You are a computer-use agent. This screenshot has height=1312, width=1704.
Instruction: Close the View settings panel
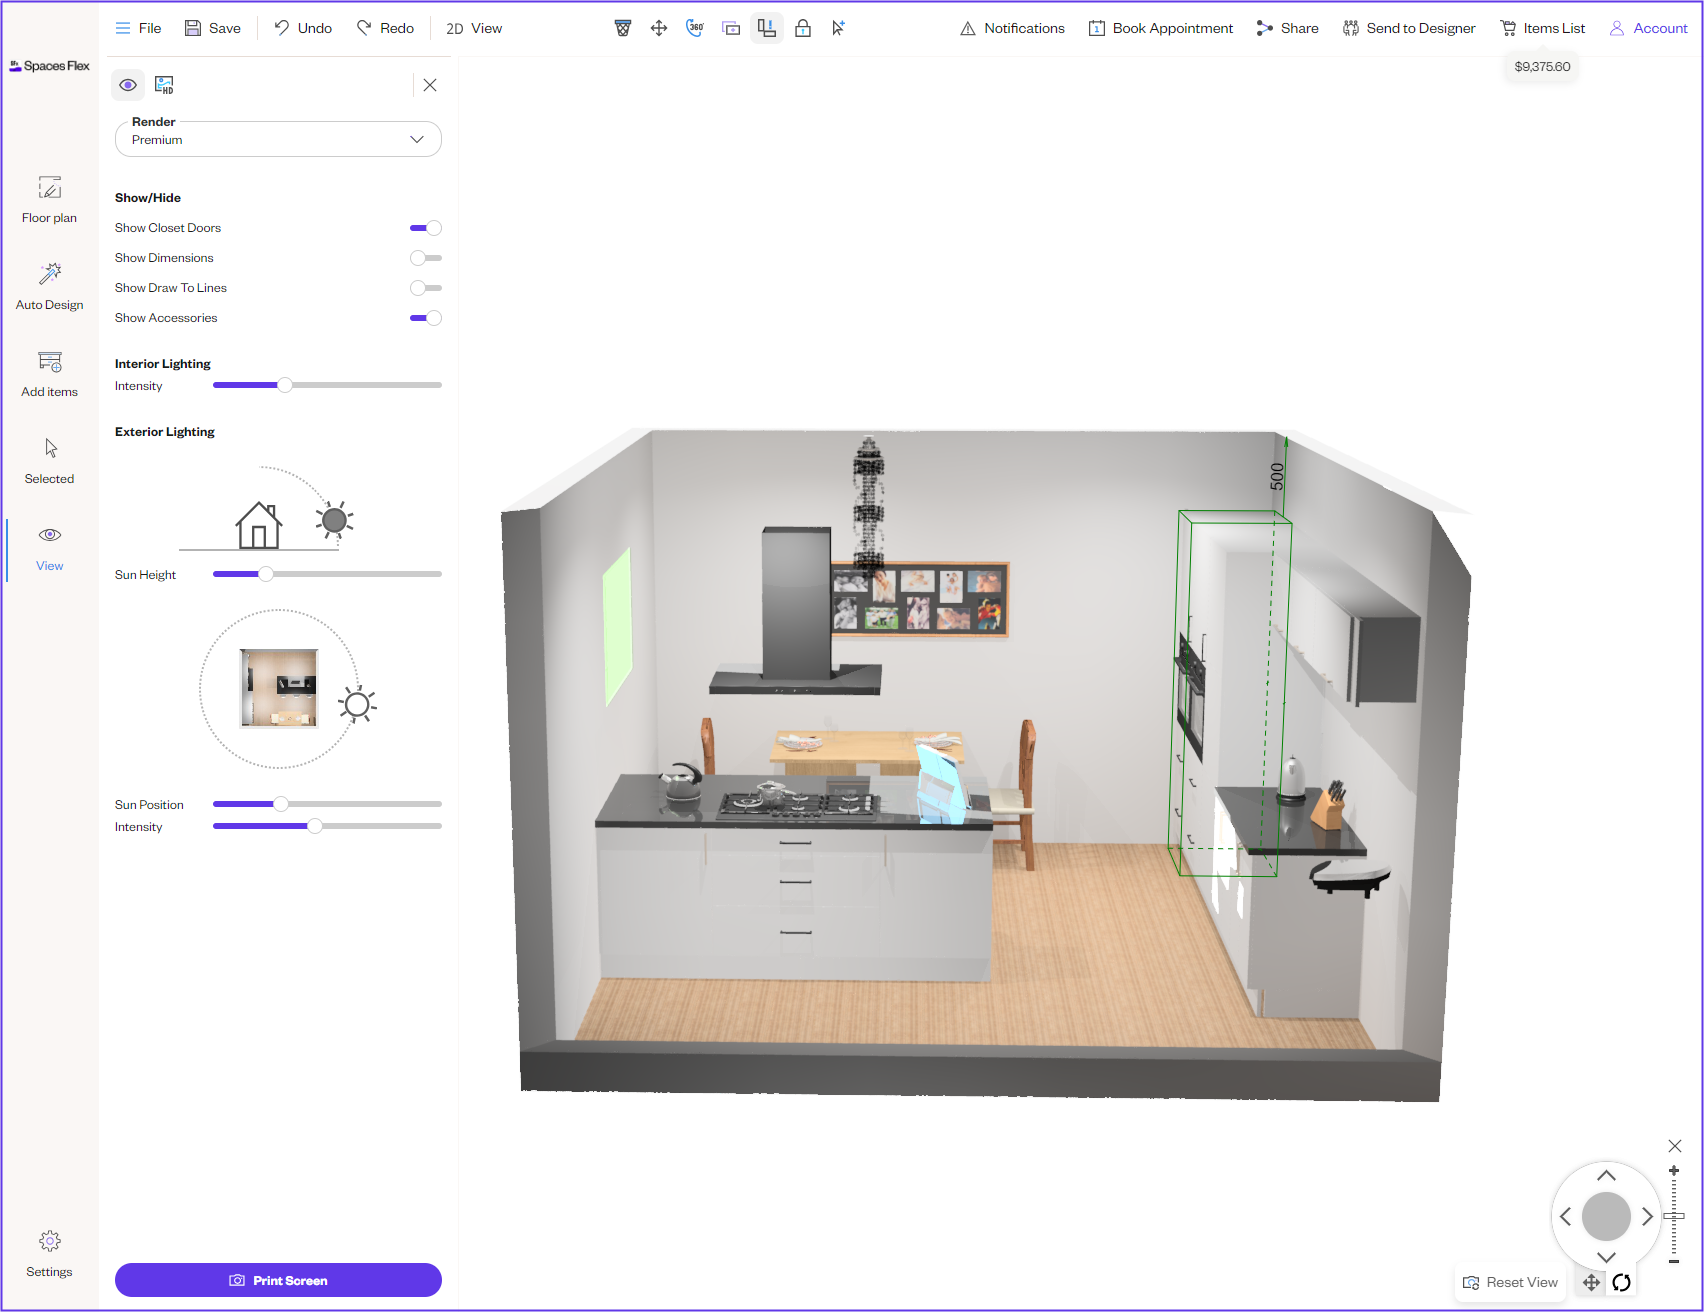coord(430,85)
